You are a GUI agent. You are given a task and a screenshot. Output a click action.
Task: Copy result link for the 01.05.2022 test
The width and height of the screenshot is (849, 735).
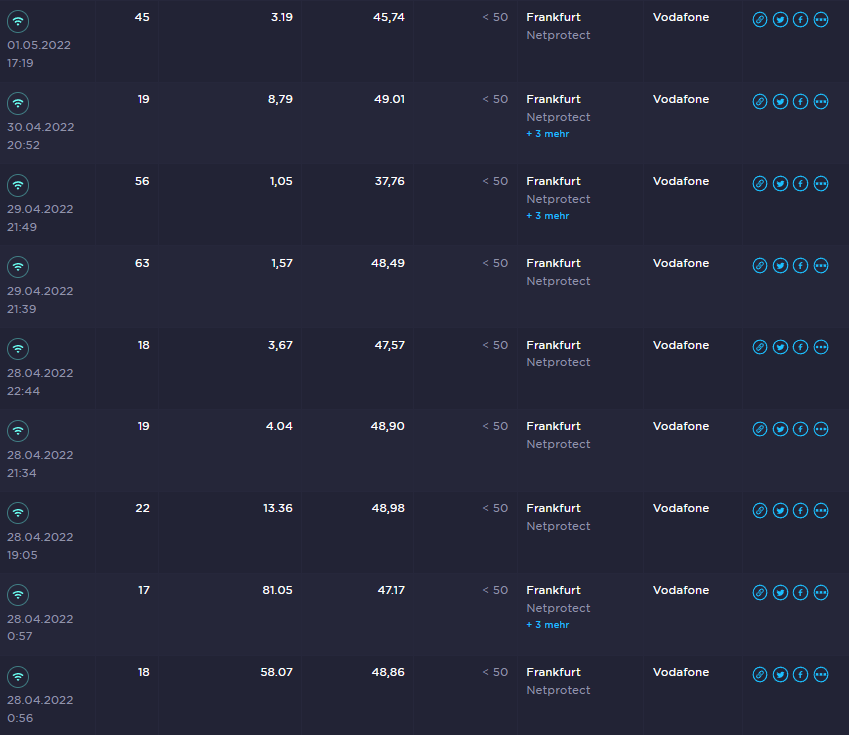[x=759, y=20]
